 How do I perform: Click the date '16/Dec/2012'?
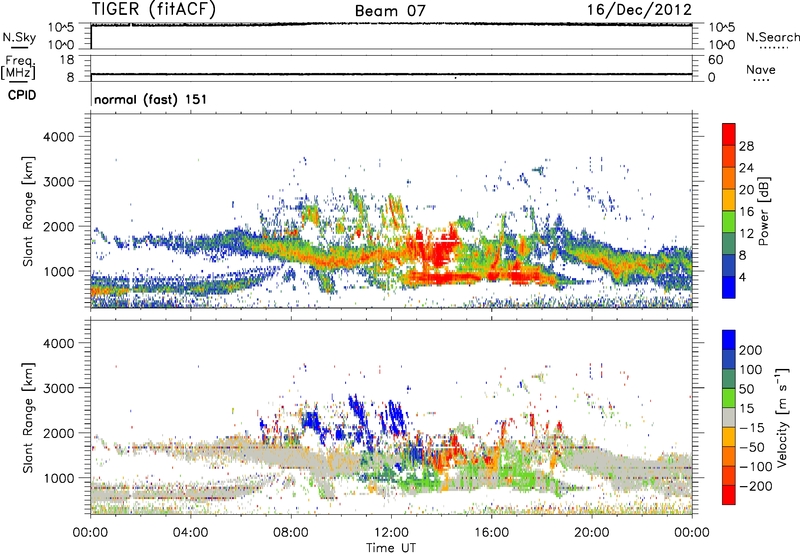[x=639, y=10]
